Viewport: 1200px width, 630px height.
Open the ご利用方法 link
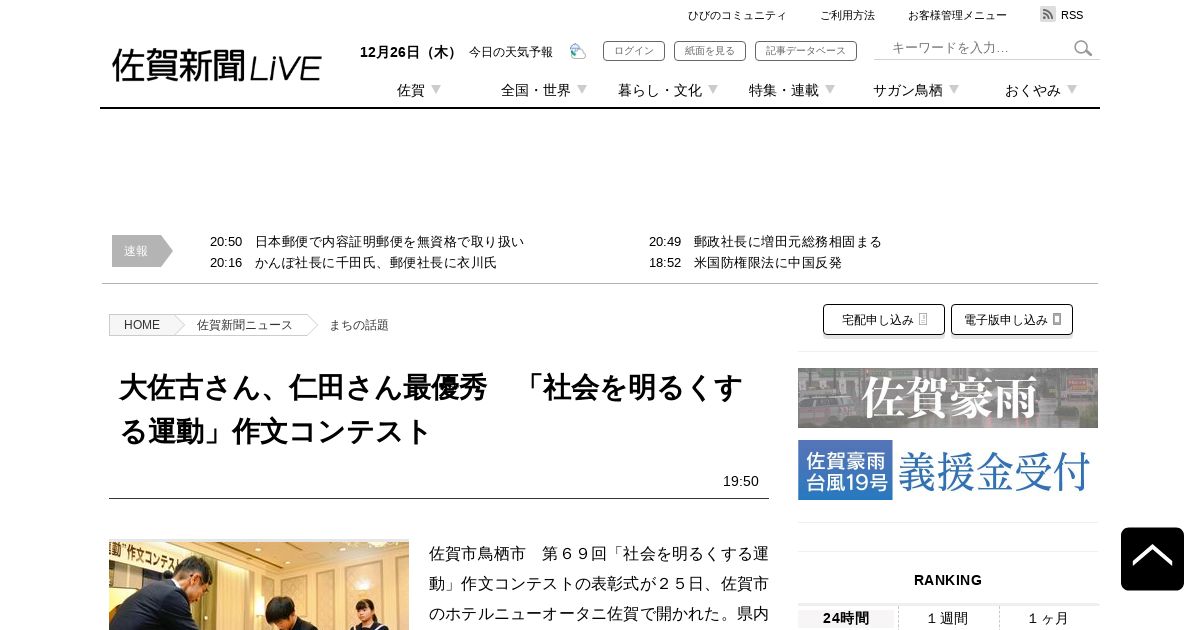click(x=847, y=15)
